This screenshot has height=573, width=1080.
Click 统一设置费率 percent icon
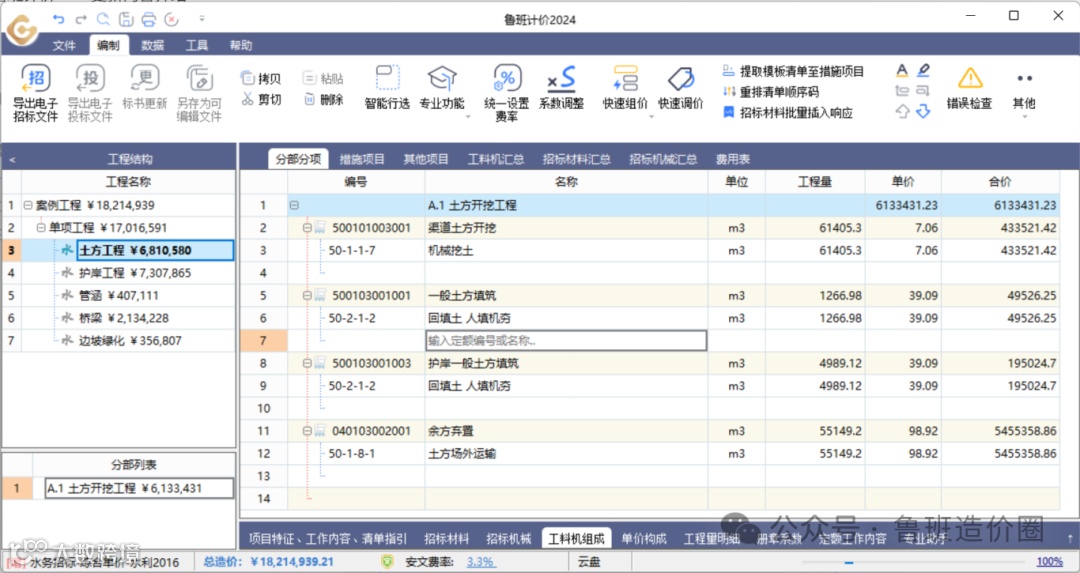tap(506, 78)
